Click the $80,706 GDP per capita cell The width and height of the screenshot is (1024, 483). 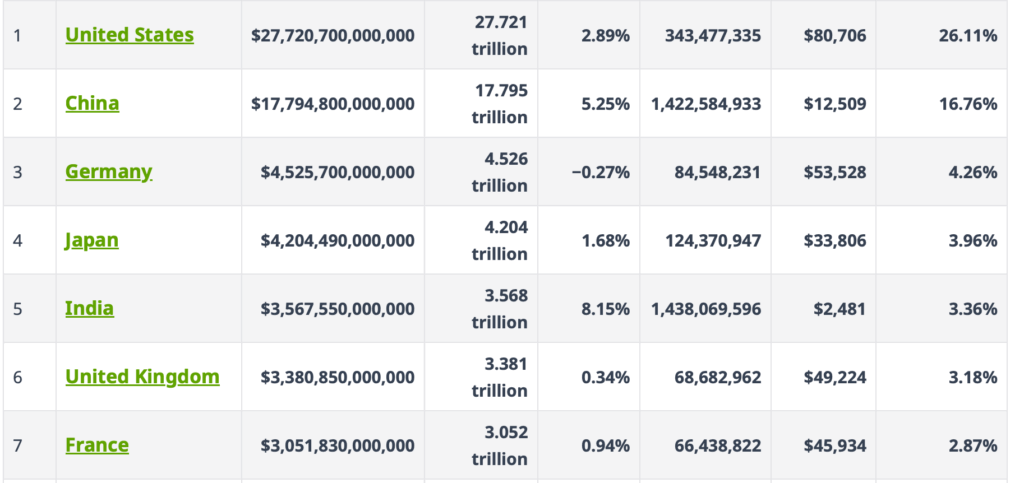tap(834, 36)
